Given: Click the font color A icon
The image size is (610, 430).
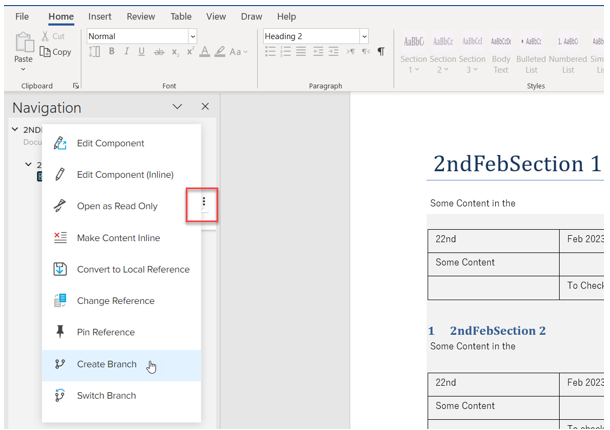Looking at the screenshot, I should 205,51.
